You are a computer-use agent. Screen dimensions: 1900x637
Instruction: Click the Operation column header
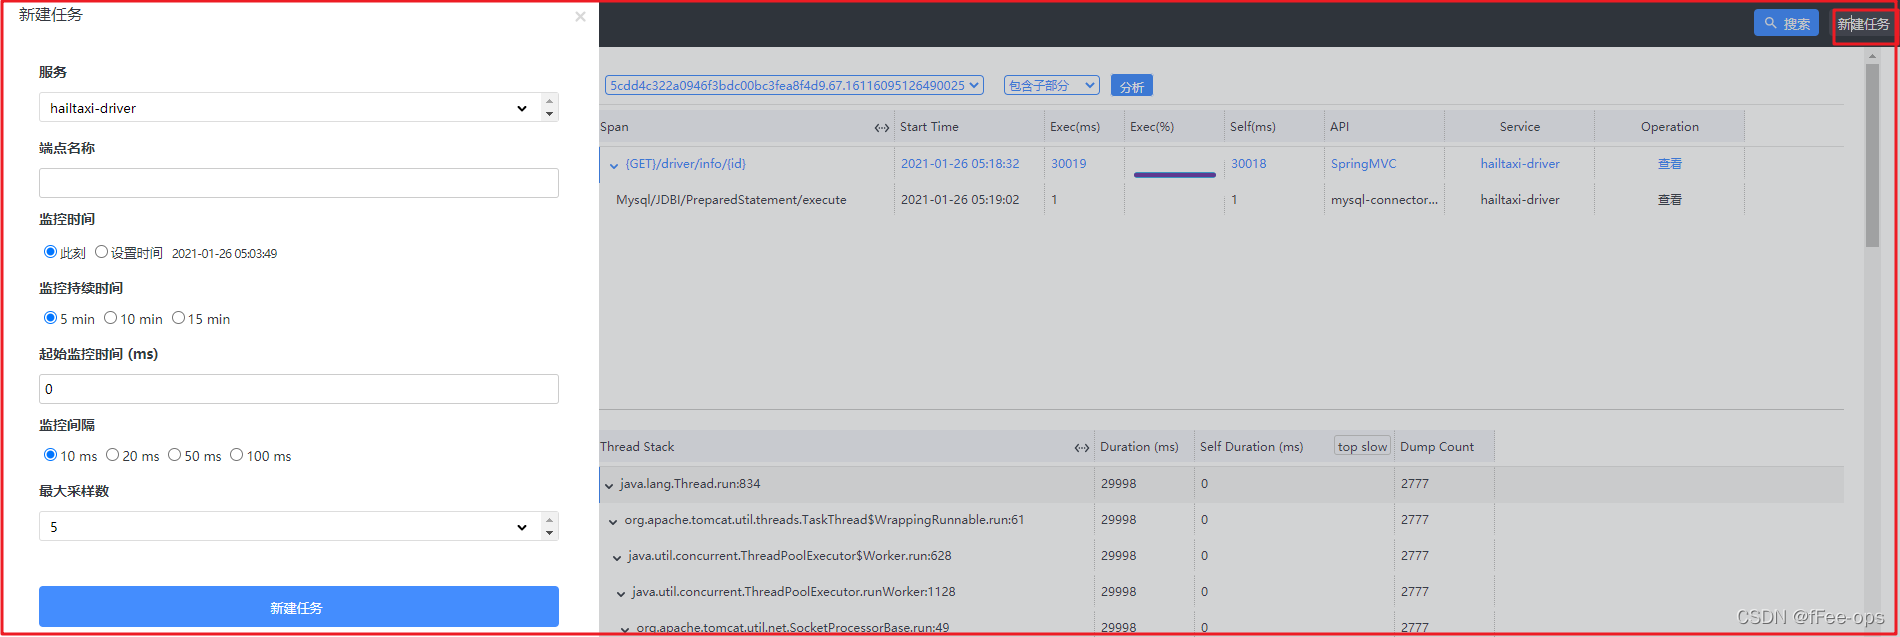1669,127
